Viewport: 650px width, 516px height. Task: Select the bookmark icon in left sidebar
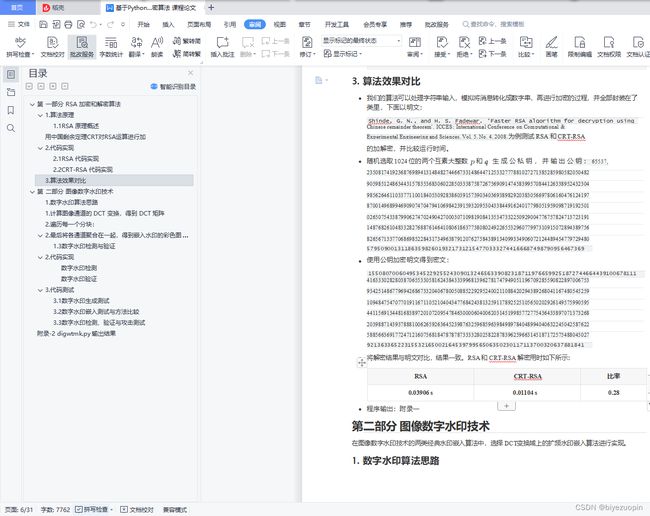point(11,110)
